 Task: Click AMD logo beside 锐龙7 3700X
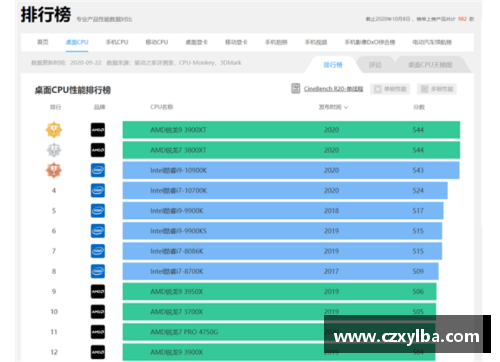pos(98,312)
